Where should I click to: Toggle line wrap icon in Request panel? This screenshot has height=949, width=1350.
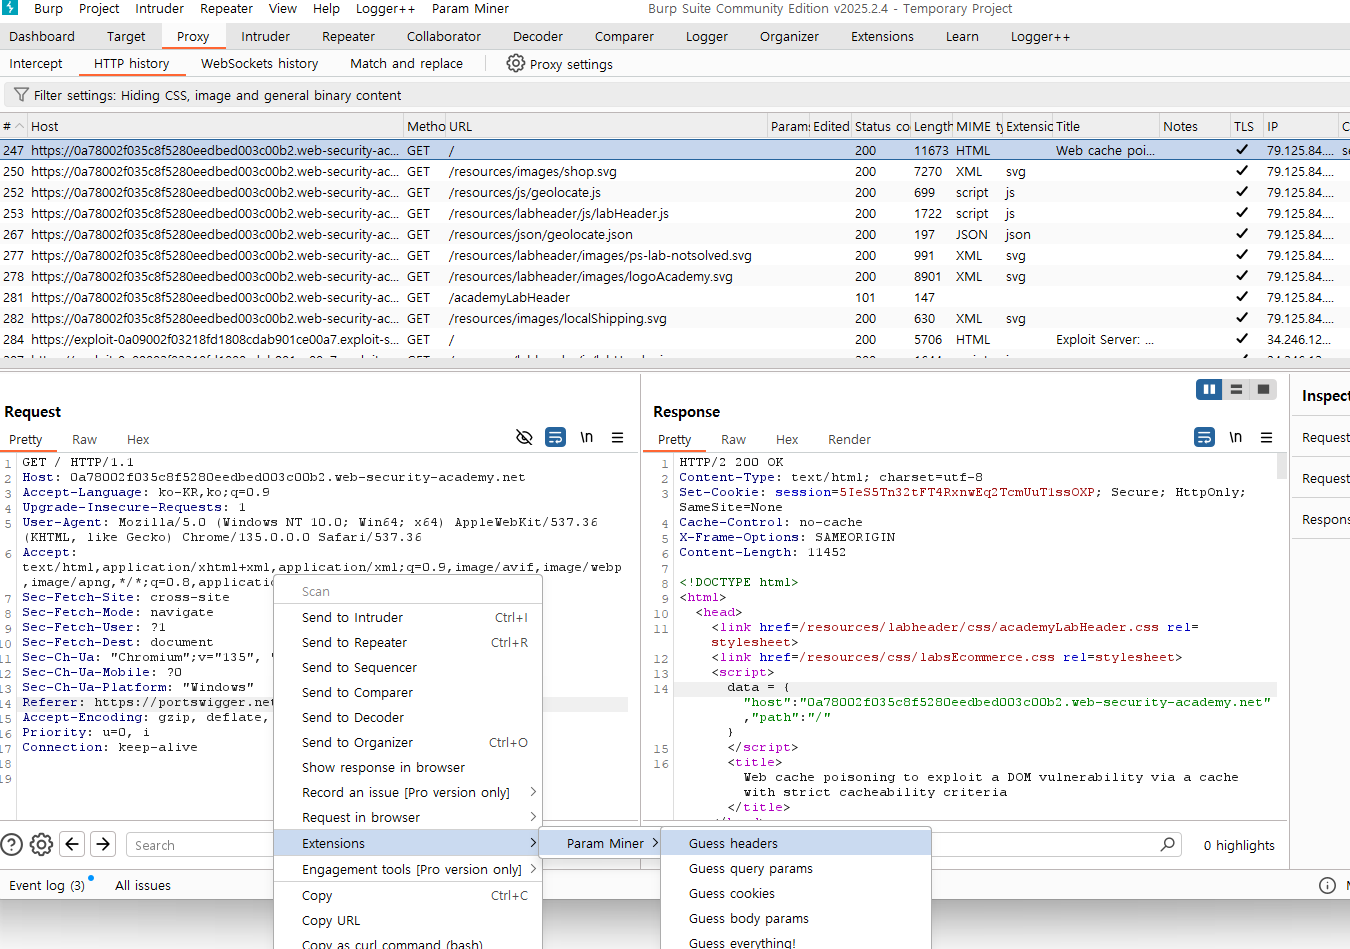coord(555,438)
